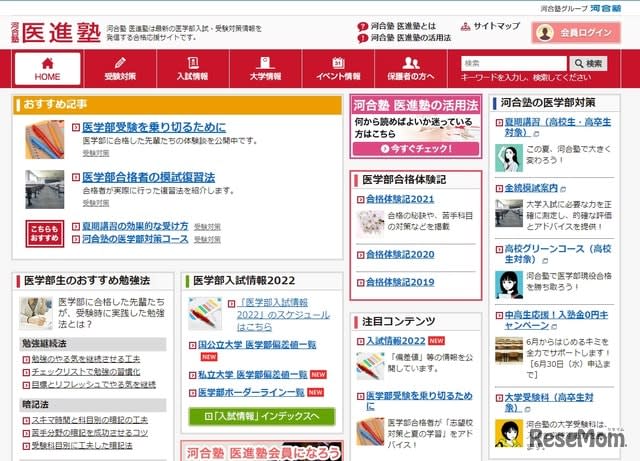Click the 河合塾 医進塾の活用法 pink banner heading
Image resolution: width=640 pixels, height=461 pixels.
[416, 105]
